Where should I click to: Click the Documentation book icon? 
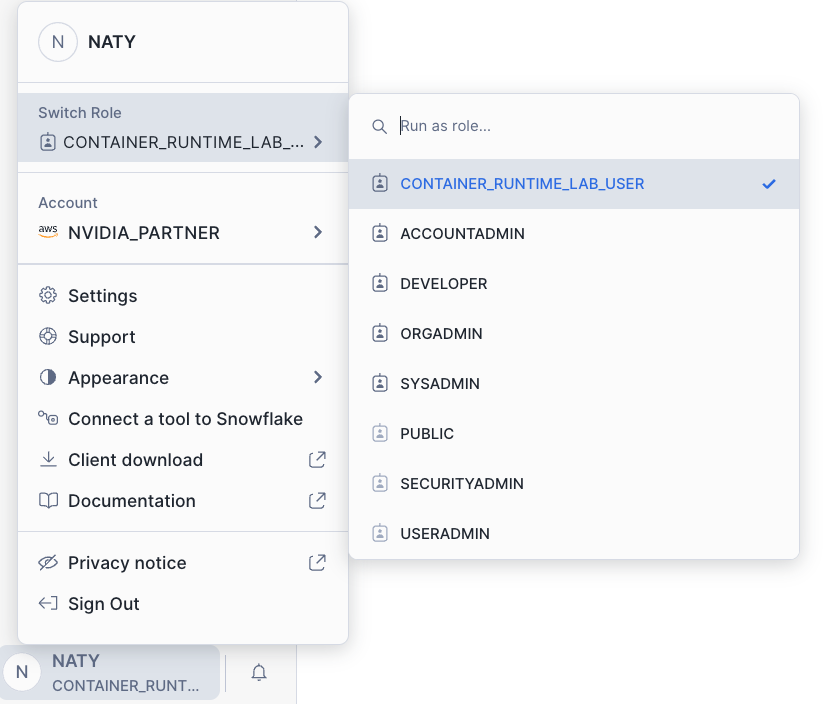click(48, 501)
